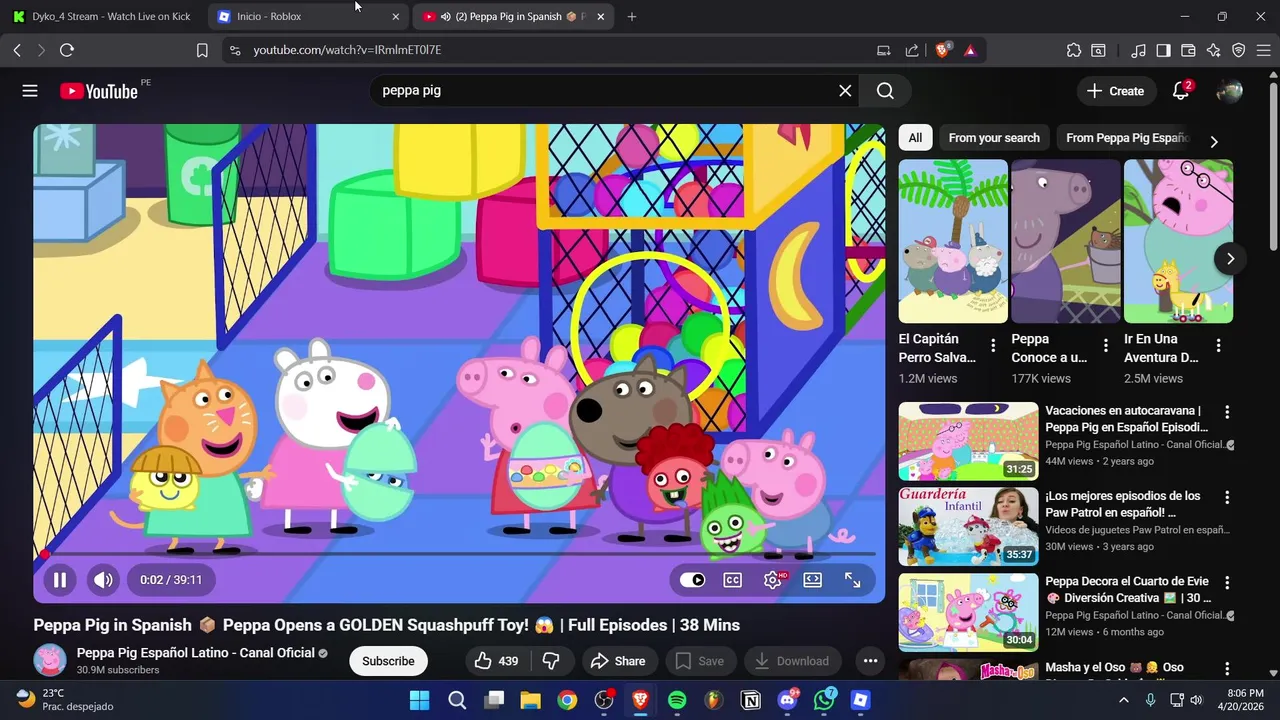Viewport: 1280px width, 720px height.
Task: Select the All filter chip
Action: click(x=915, y=138)
